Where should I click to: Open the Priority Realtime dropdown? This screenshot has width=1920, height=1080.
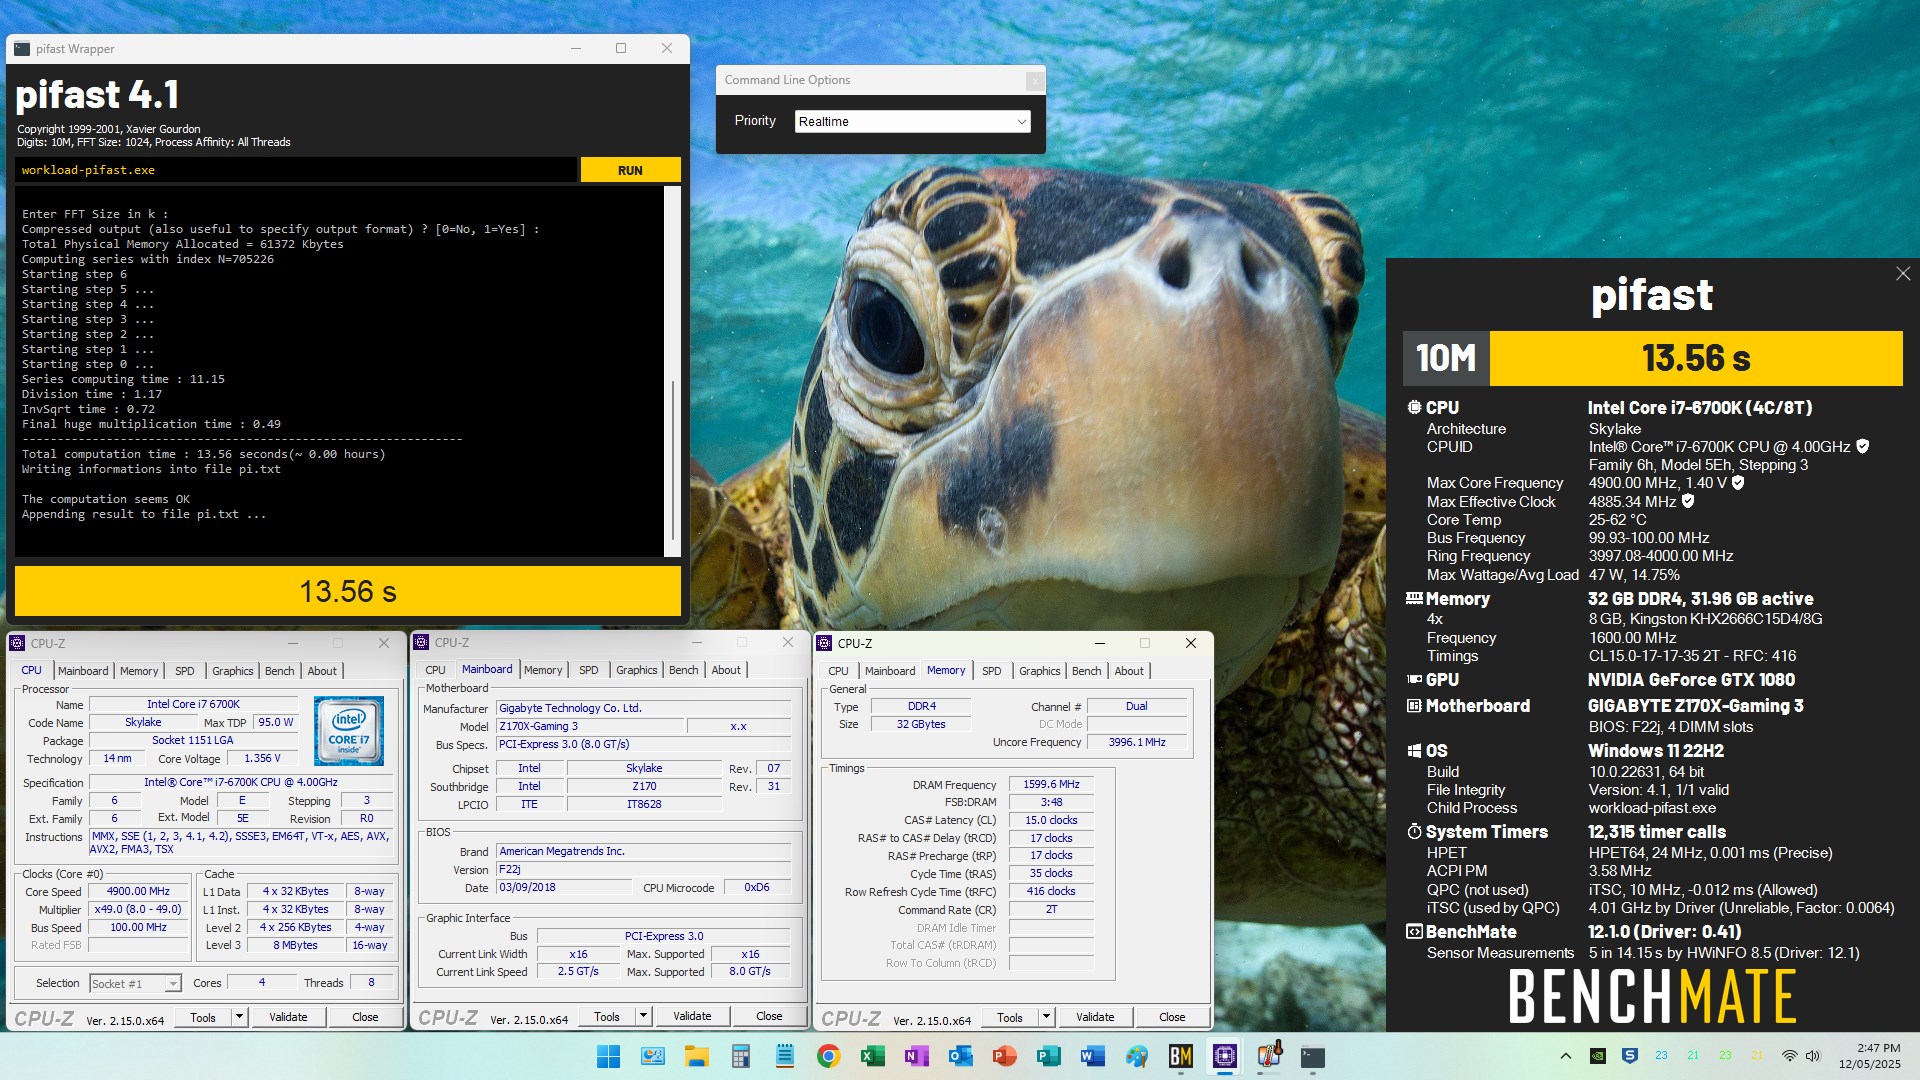tap(912, 121)
